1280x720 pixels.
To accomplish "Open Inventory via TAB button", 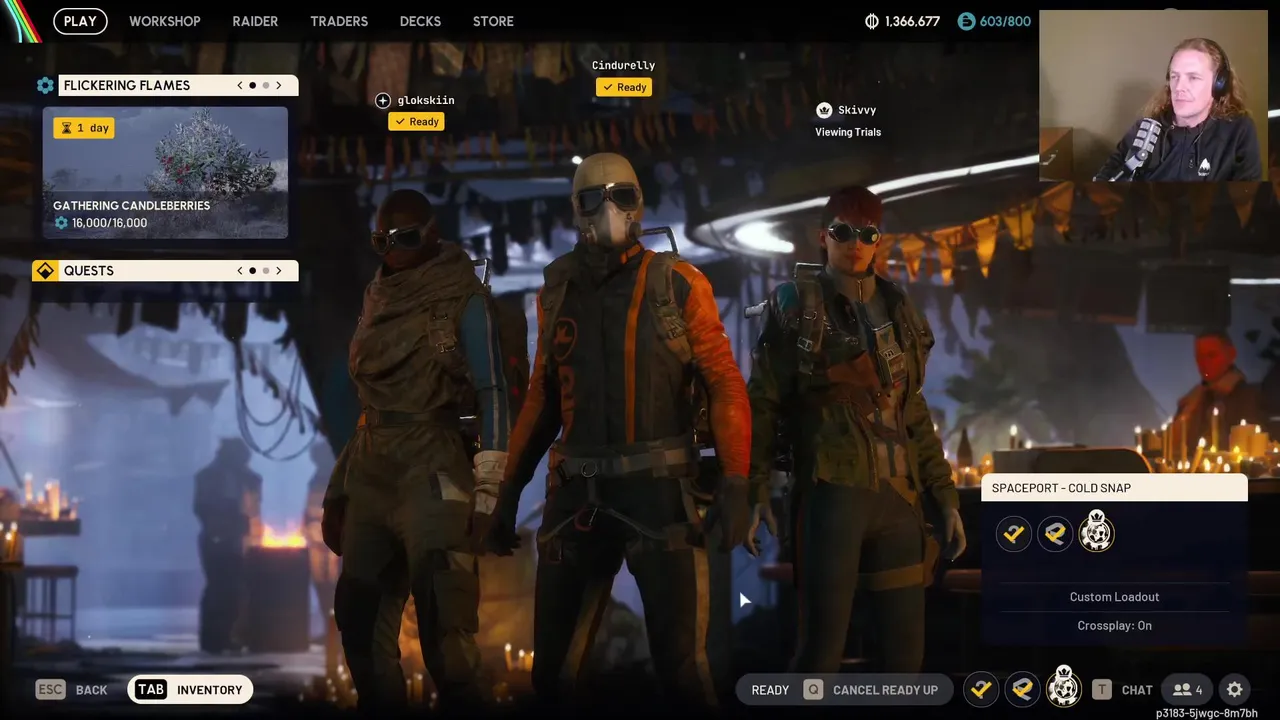I will [190, 690].
